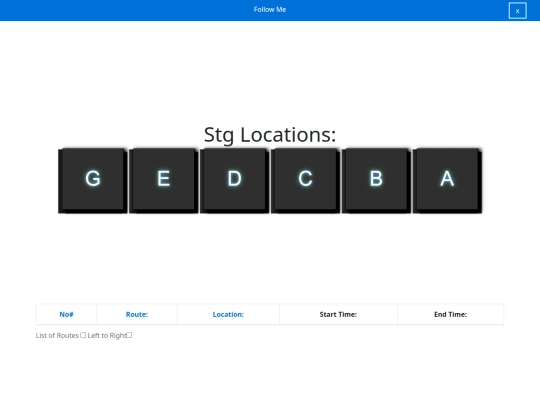Screen dimensions: 540x405
Task: Click the End Time column header
Action: [450, 314]
